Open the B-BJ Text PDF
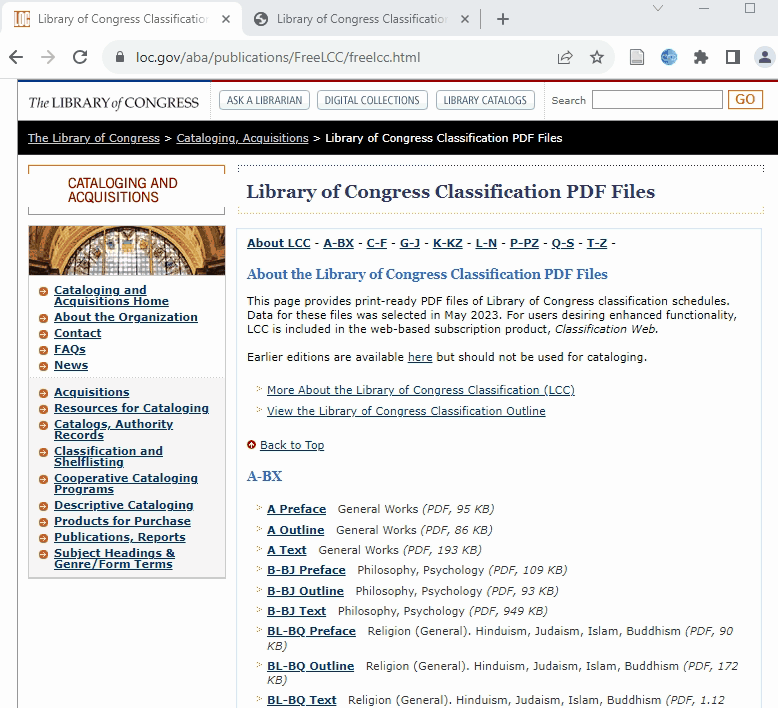The width and height of the screenshot is (778, 708). click(296, 611)
